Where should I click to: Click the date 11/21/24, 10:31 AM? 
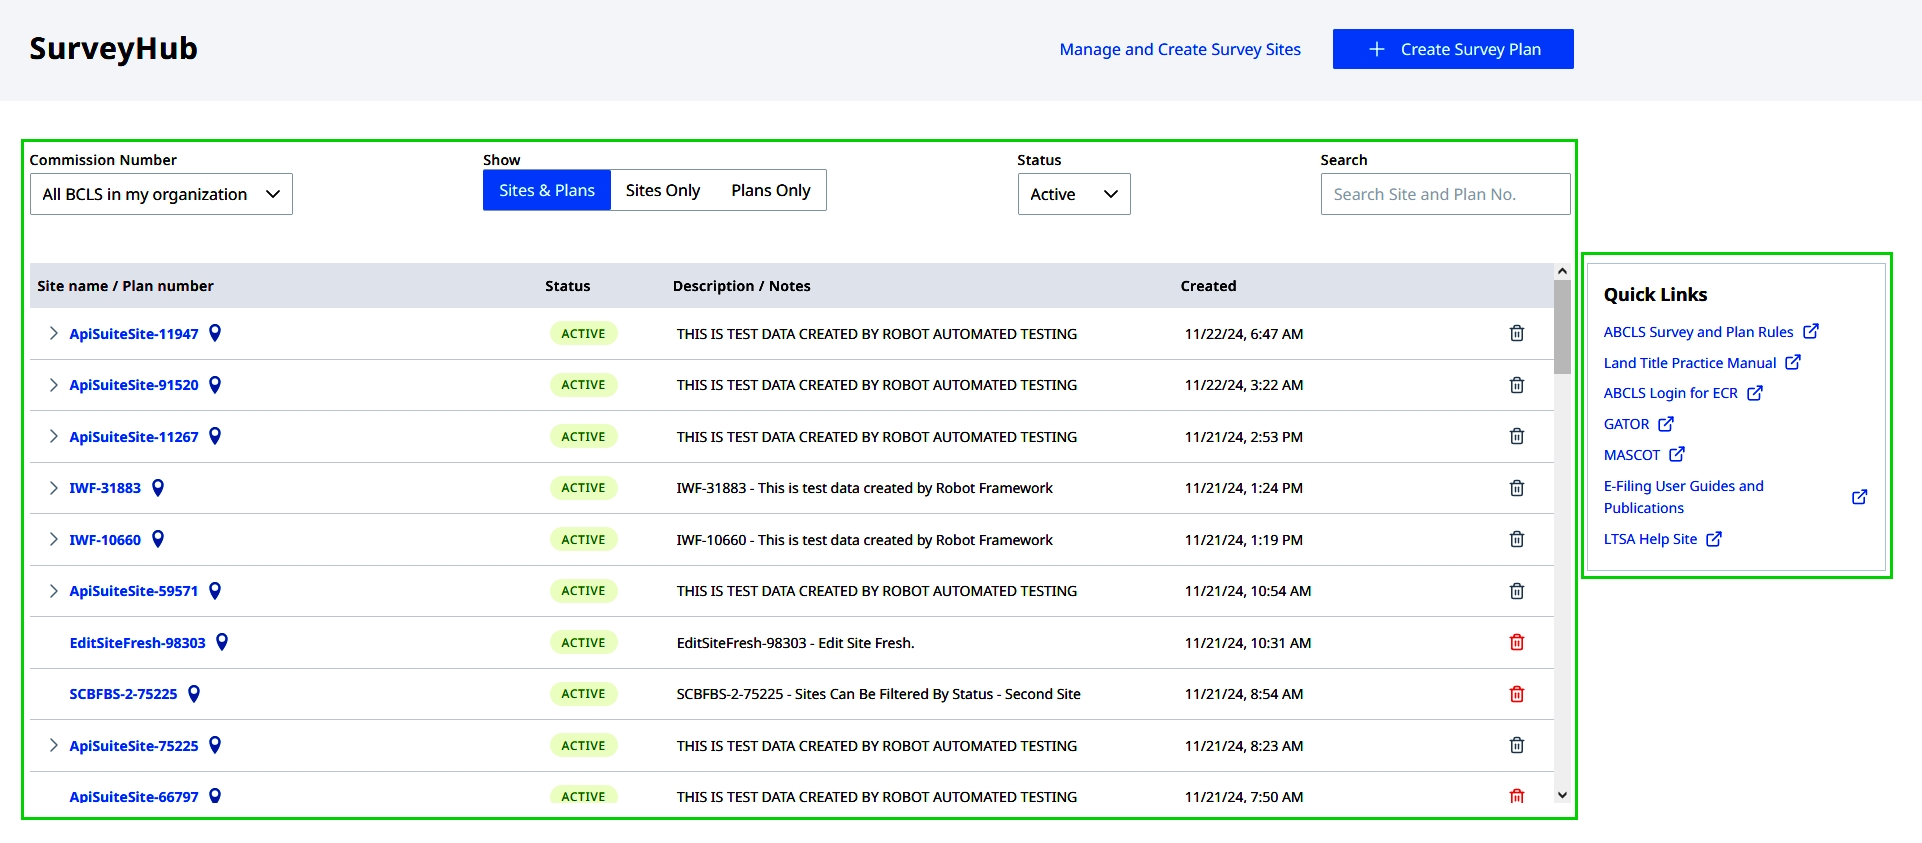pos(1247,643)
